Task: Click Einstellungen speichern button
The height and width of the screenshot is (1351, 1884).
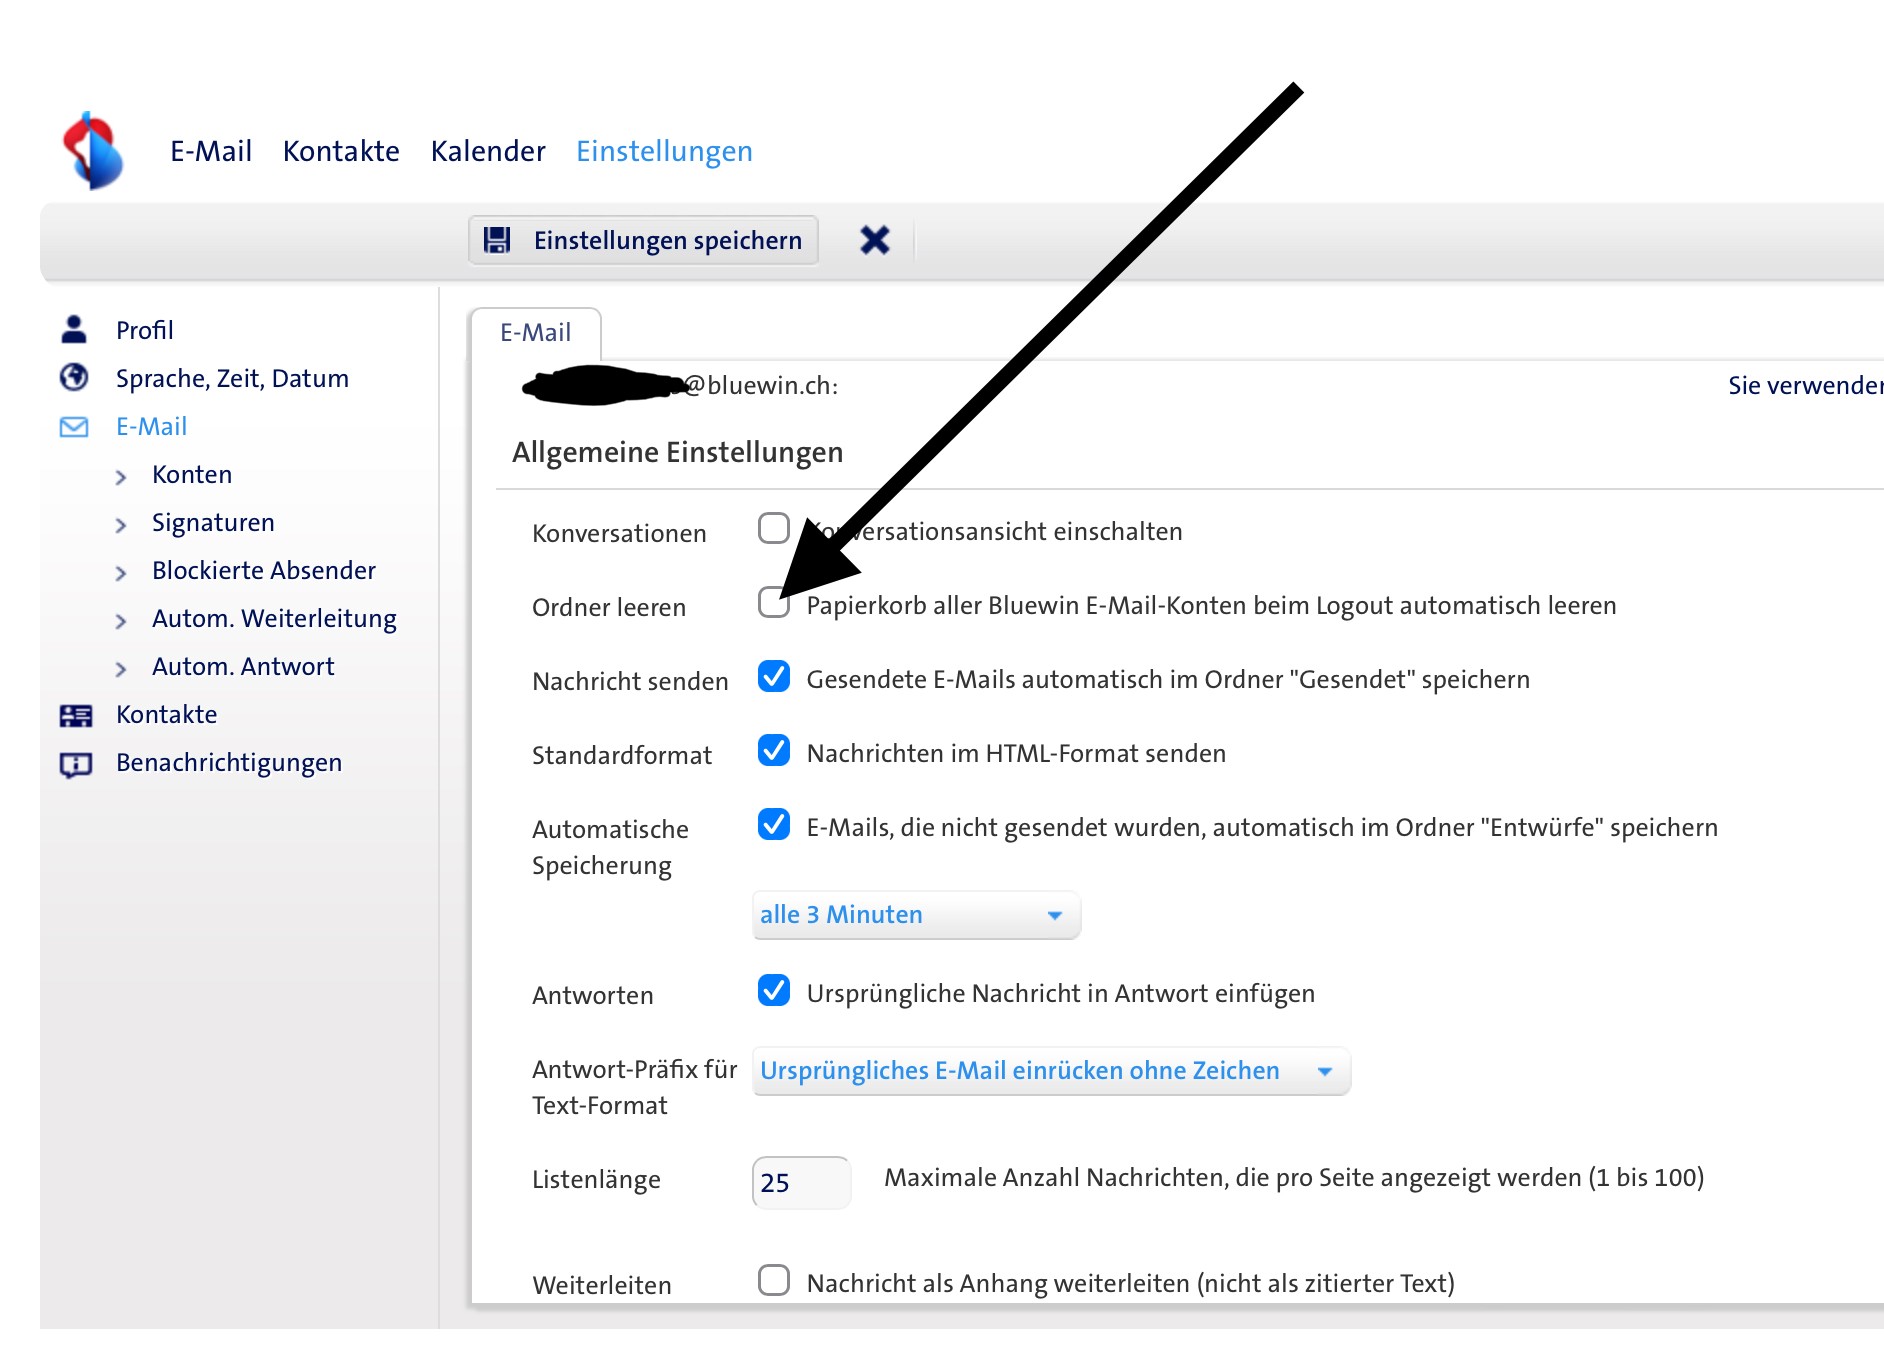Action: pyautogui.click(x=644, y=240)
